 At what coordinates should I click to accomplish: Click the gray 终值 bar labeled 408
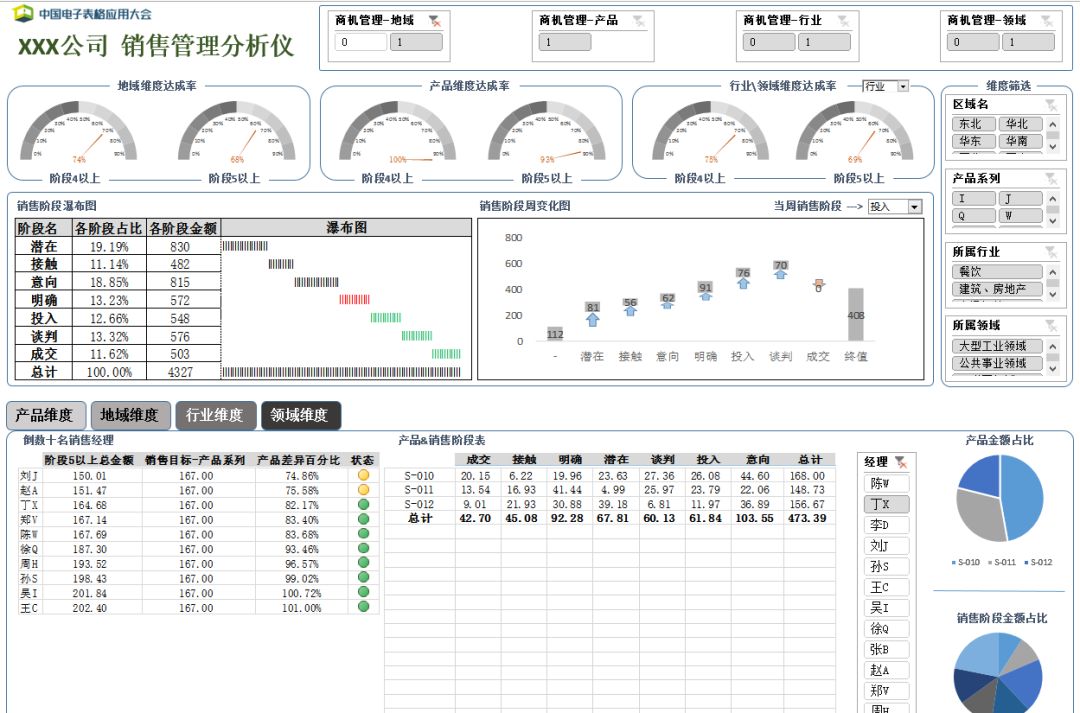pyautogui.click(x=855, y=315)
